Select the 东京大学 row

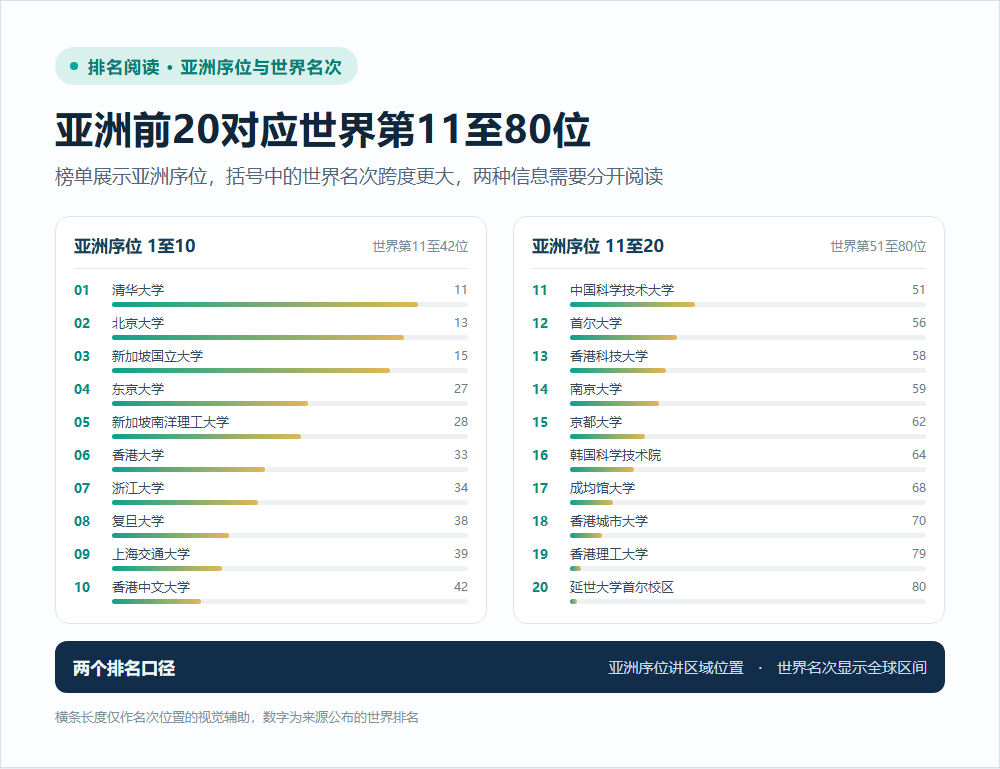[271, 395]
